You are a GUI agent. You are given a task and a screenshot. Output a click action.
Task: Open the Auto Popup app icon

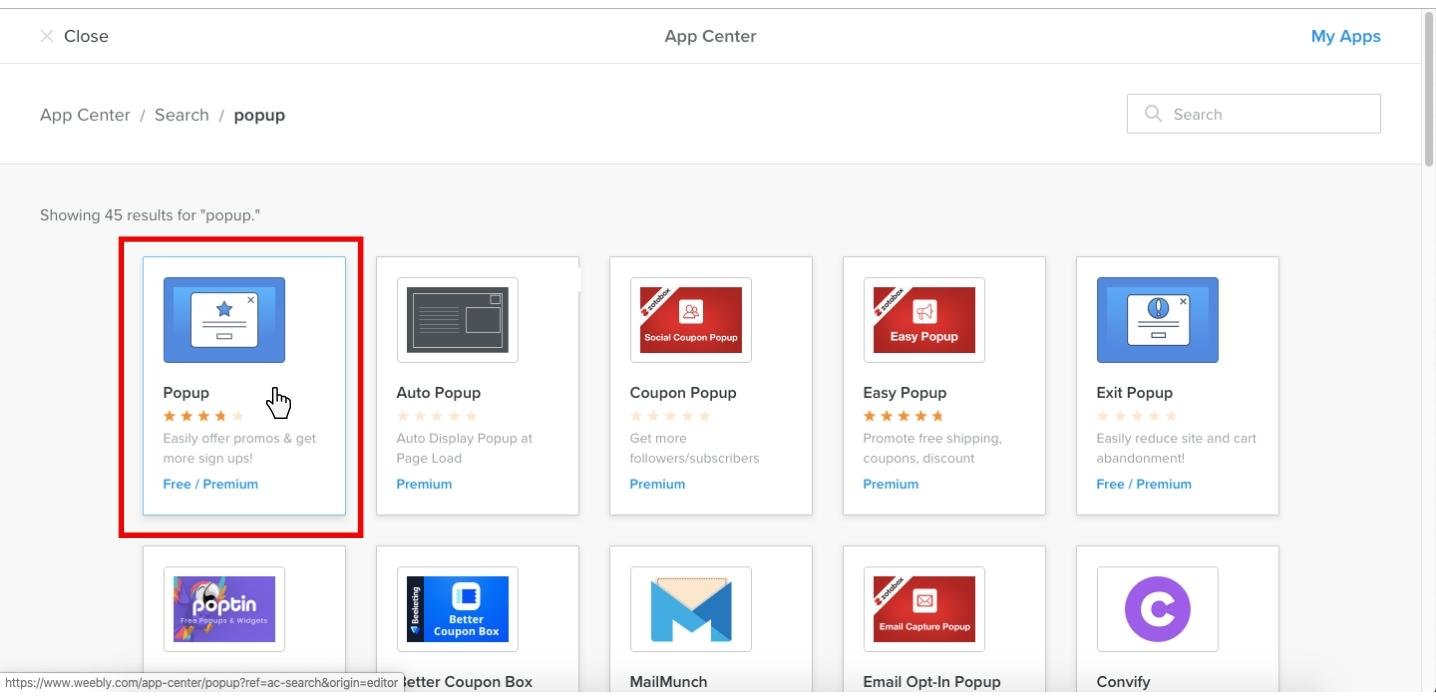click(457, 320)
